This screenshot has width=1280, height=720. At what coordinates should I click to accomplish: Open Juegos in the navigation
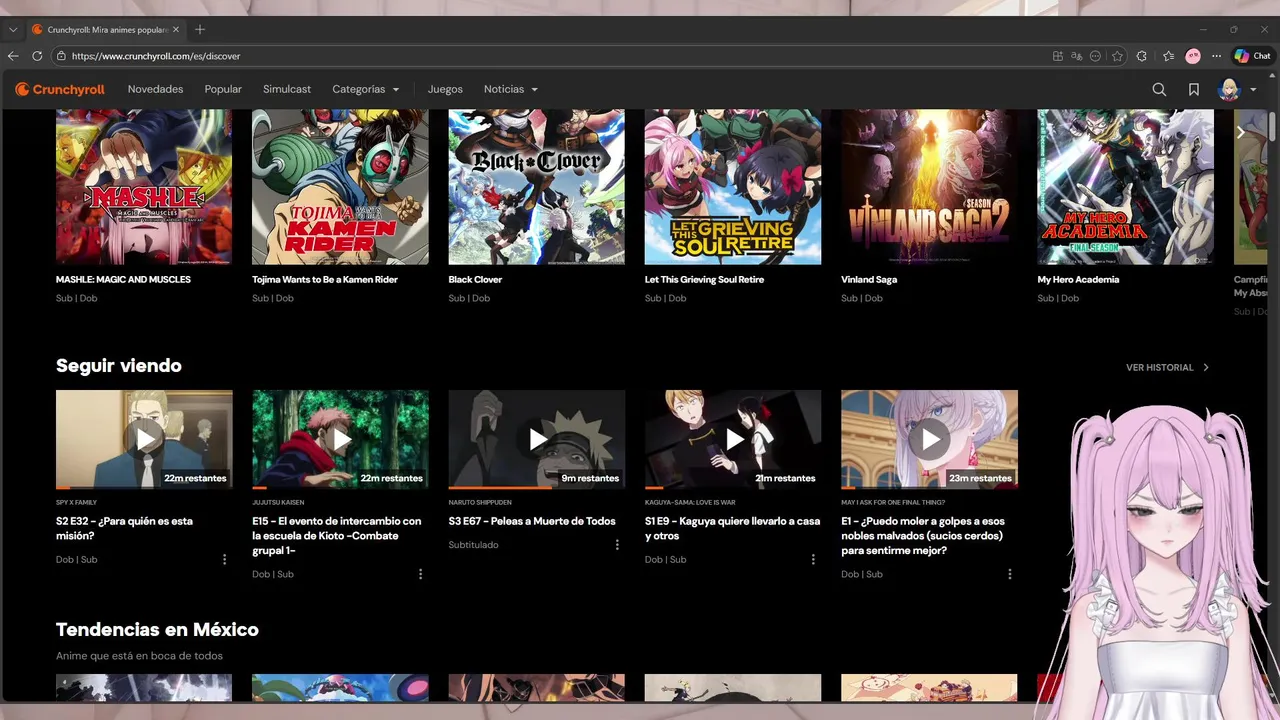coord(445,89)
